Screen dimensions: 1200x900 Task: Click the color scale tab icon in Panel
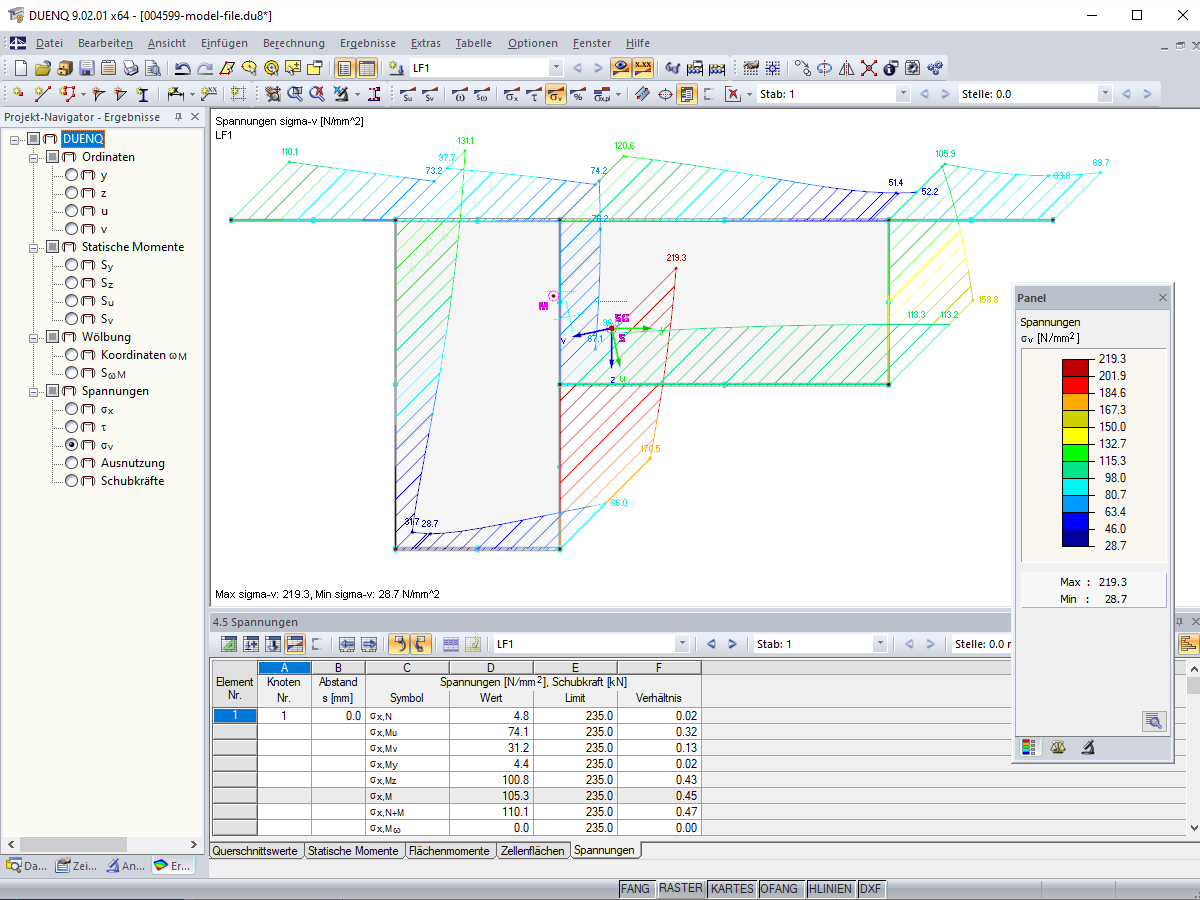(1028, 747)
